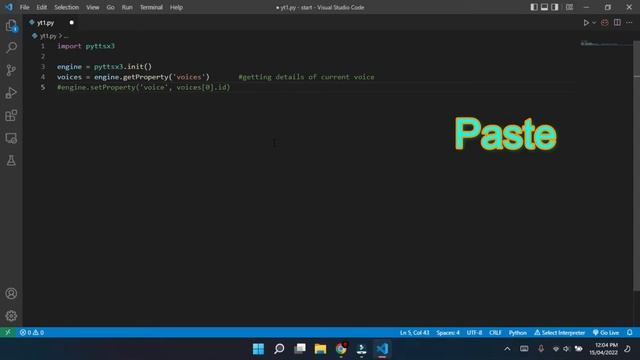Open the Help menu
Image resolution: width=640 pixels, height=360 pixels.
point(176,7)
